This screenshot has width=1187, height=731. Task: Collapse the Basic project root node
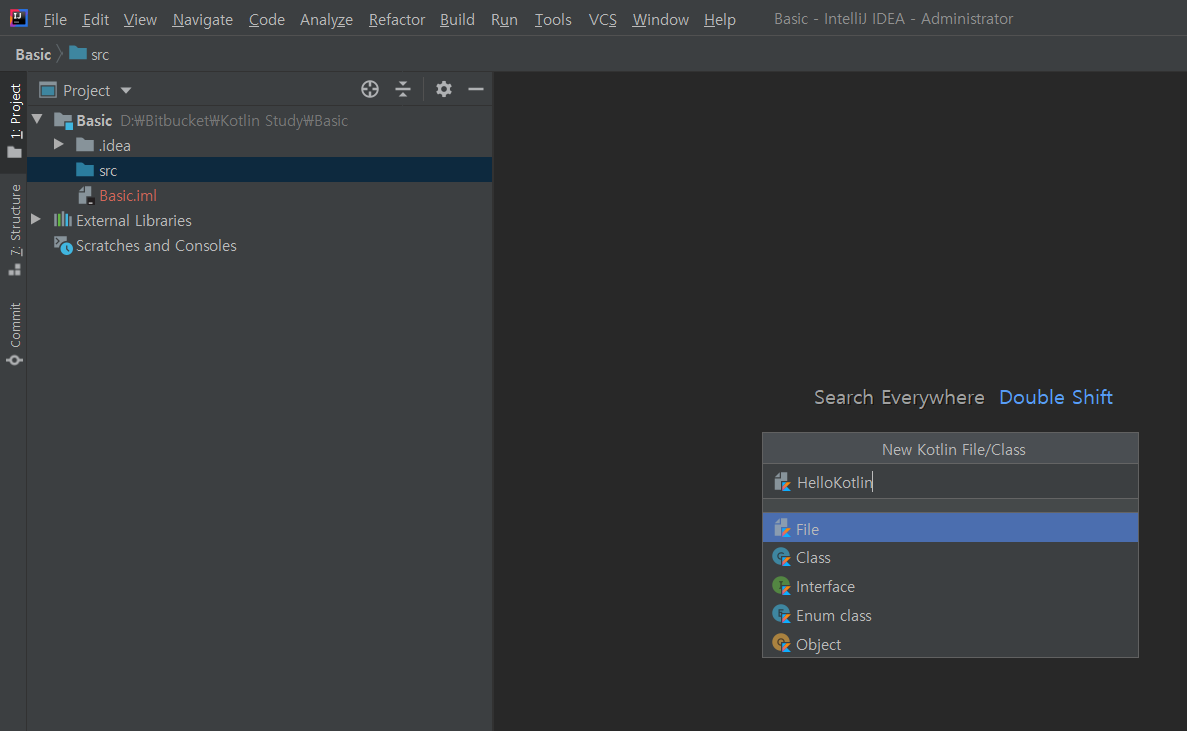click(x=37, y=120)
